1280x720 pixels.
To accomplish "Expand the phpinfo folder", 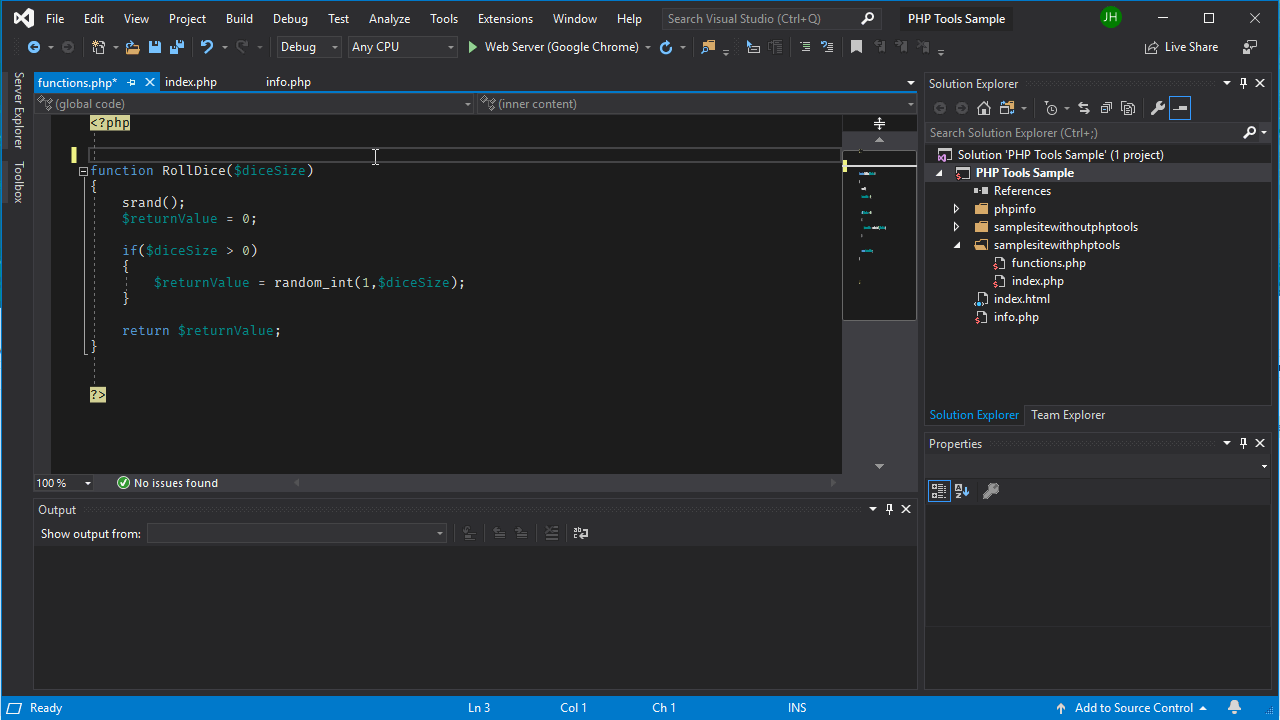I will [956, 209].
